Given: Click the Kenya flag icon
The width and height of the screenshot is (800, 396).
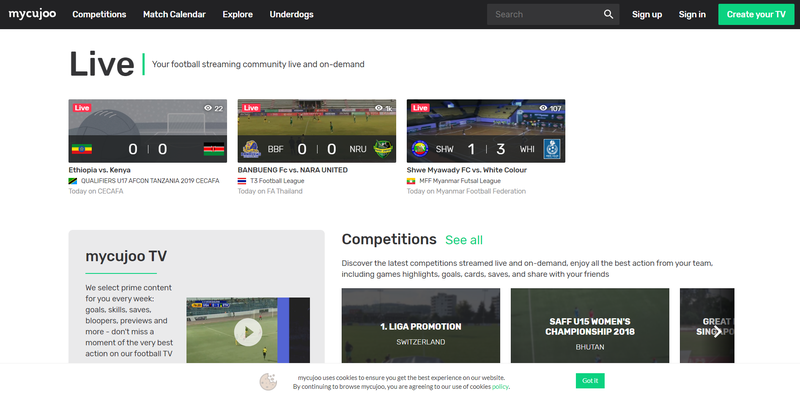Looking at the screenshot, I should point(214,149).
